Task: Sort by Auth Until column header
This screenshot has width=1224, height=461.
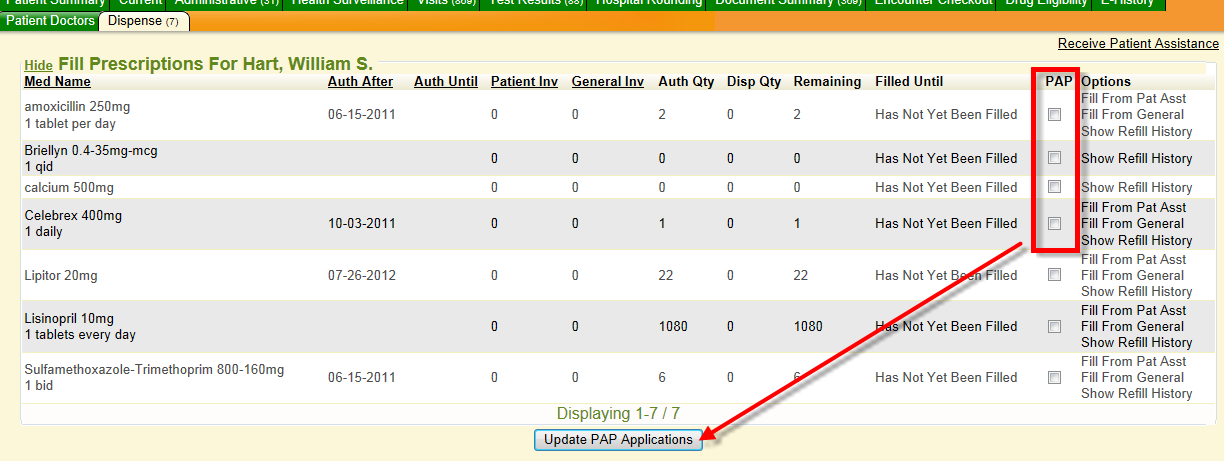Action: pyautogui.click(x=446, y=82)
